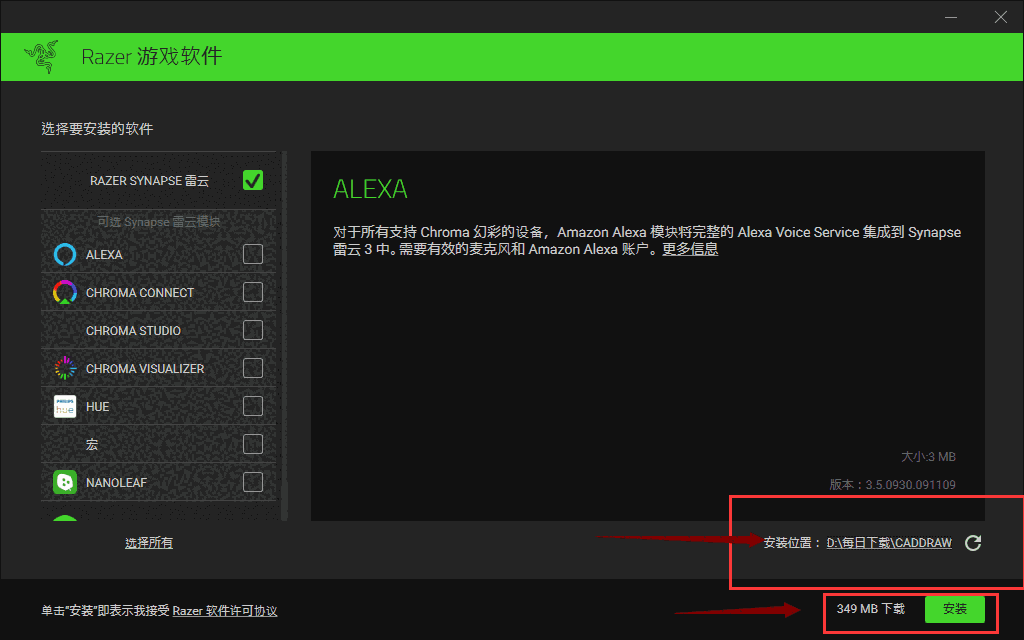Open the 更多信息 link
The height and width of the screenshot is (640, 1024).
click(x=690, y=249)
